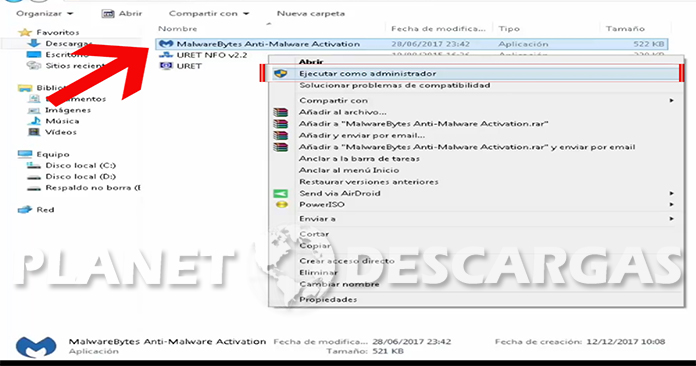Viewport: 696px width, 366px height.
Task: Select Red in the navigation pane
Action: (45, 210)
